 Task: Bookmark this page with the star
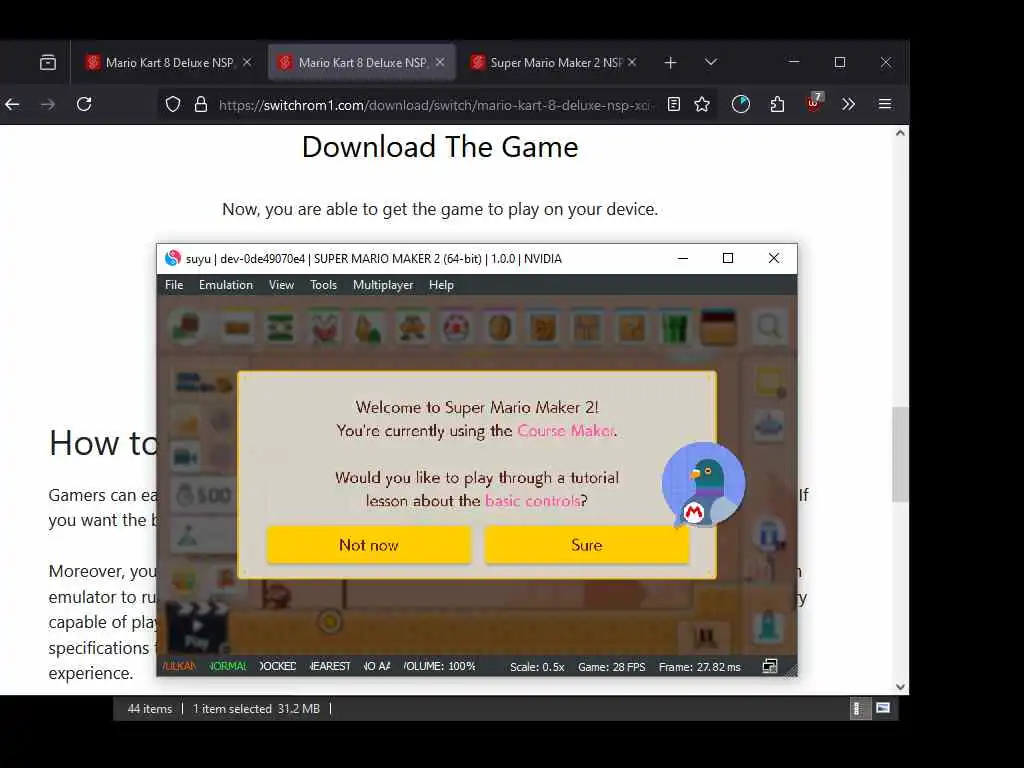tap(702, 104)
